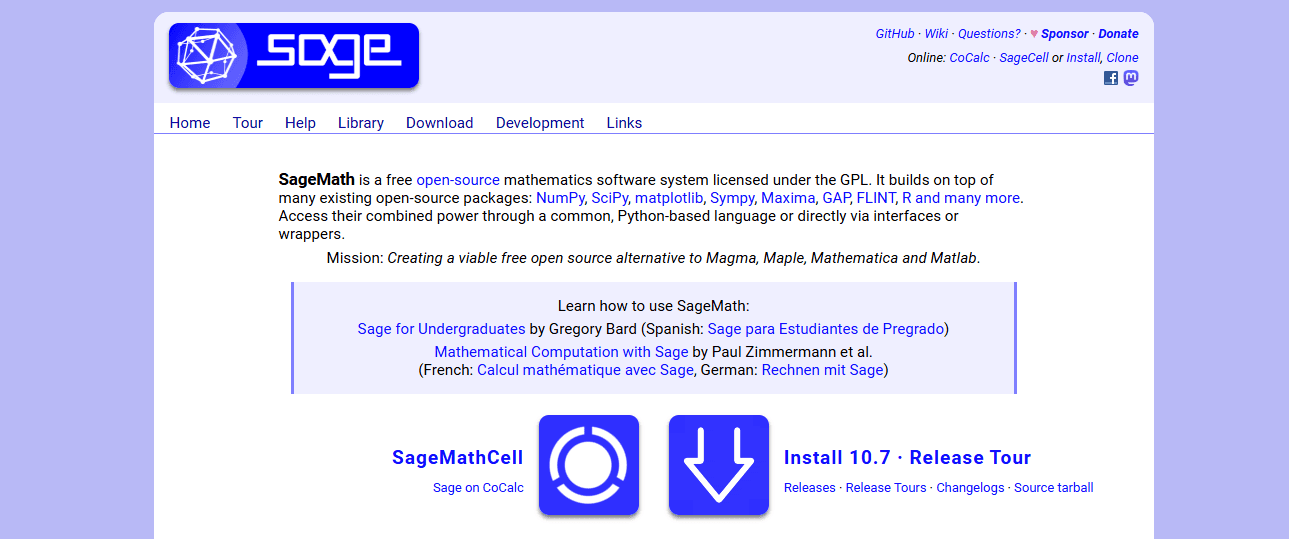Open the Source tarball link
This screenshot has height=539, width=1289.
(x=1054, y=488)
